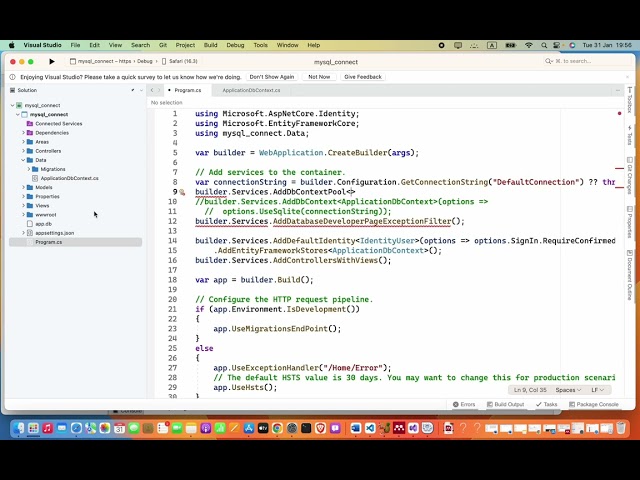Collapse the mysql_connect solution node

click(13, 105)
